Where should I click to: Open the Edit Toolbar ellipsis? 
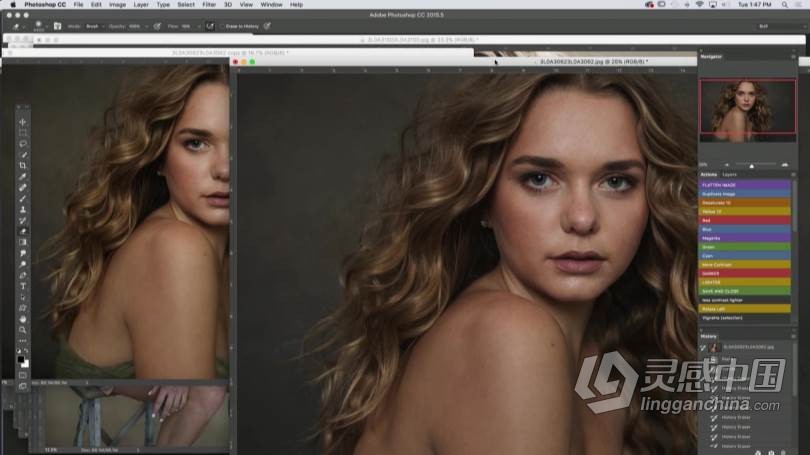point(23,341)
